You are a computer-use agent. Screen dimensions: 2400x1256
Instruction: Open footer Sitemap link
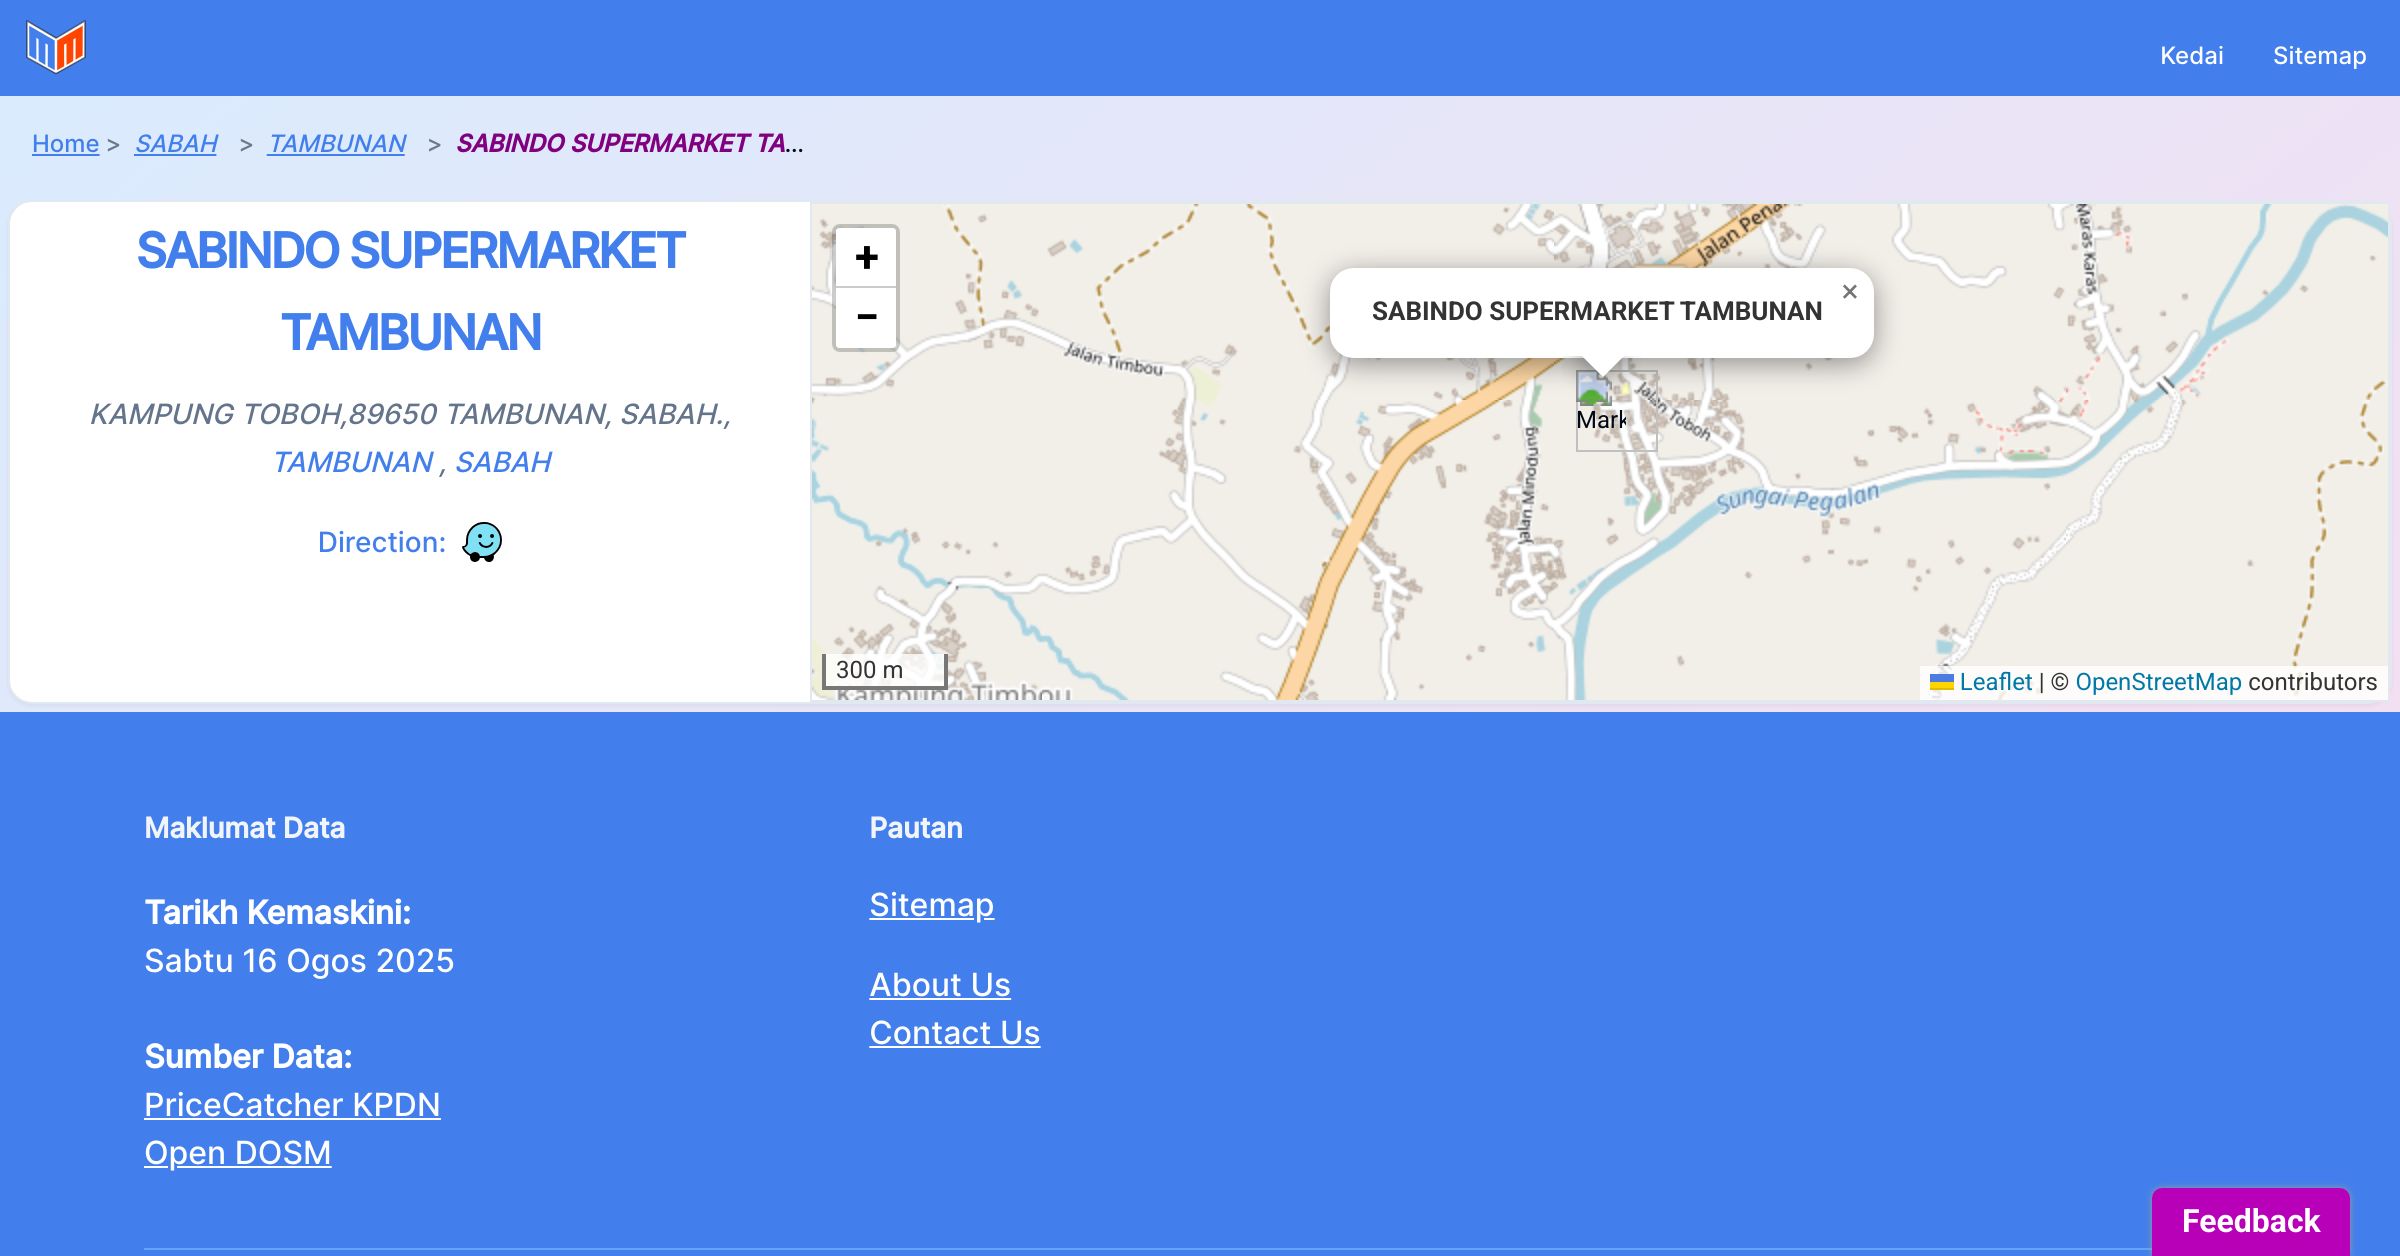(x=931, y=905)
